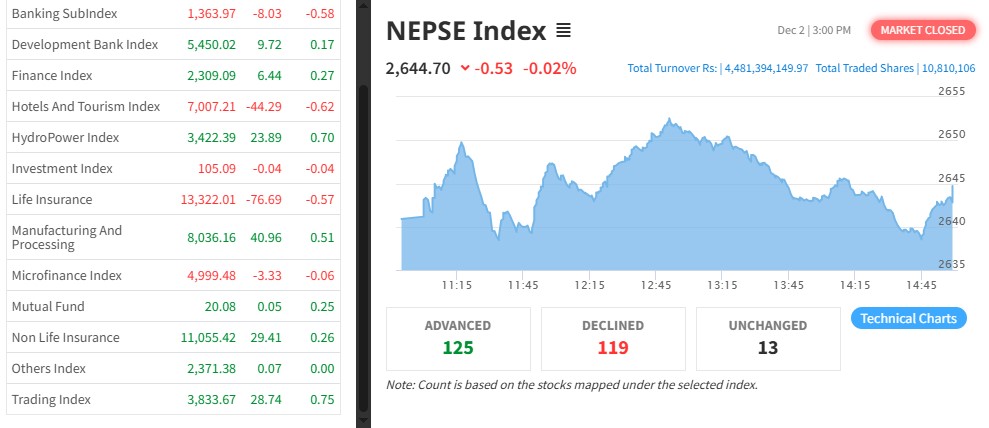Open the HydroPower Index row

click(65, 137)
